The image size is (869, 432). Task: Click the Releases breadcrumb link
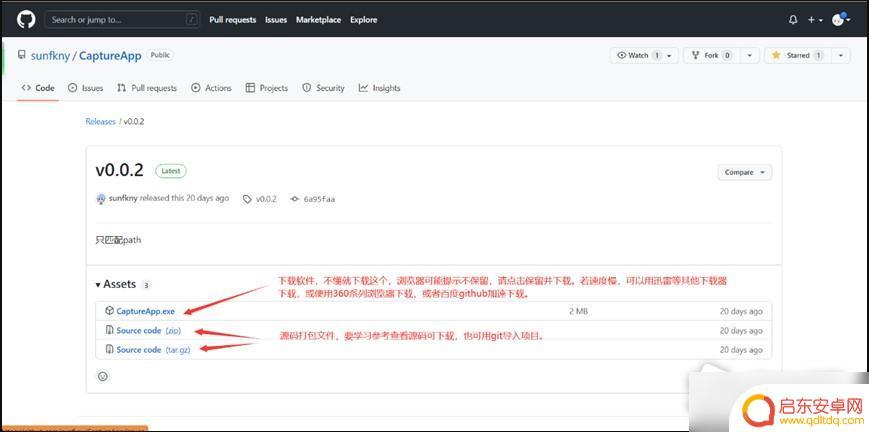pos(100,121)
